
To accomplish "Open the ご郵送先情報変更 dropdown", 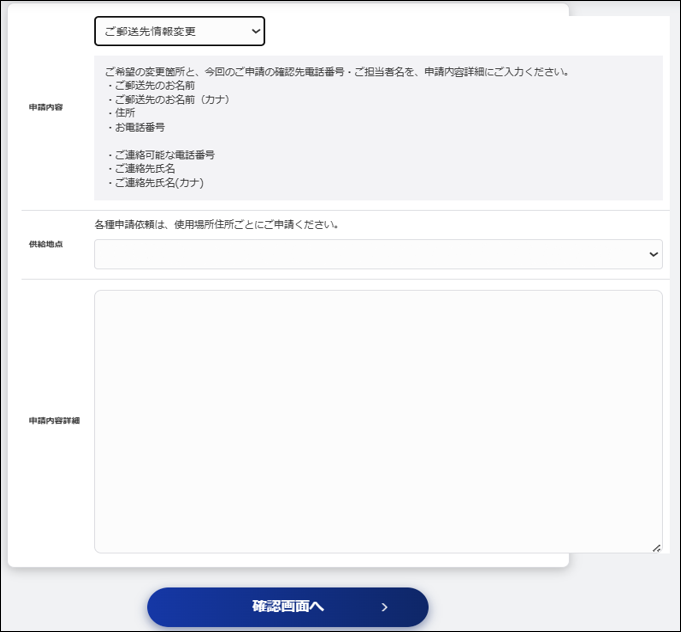I will click(x=179, y=31).
